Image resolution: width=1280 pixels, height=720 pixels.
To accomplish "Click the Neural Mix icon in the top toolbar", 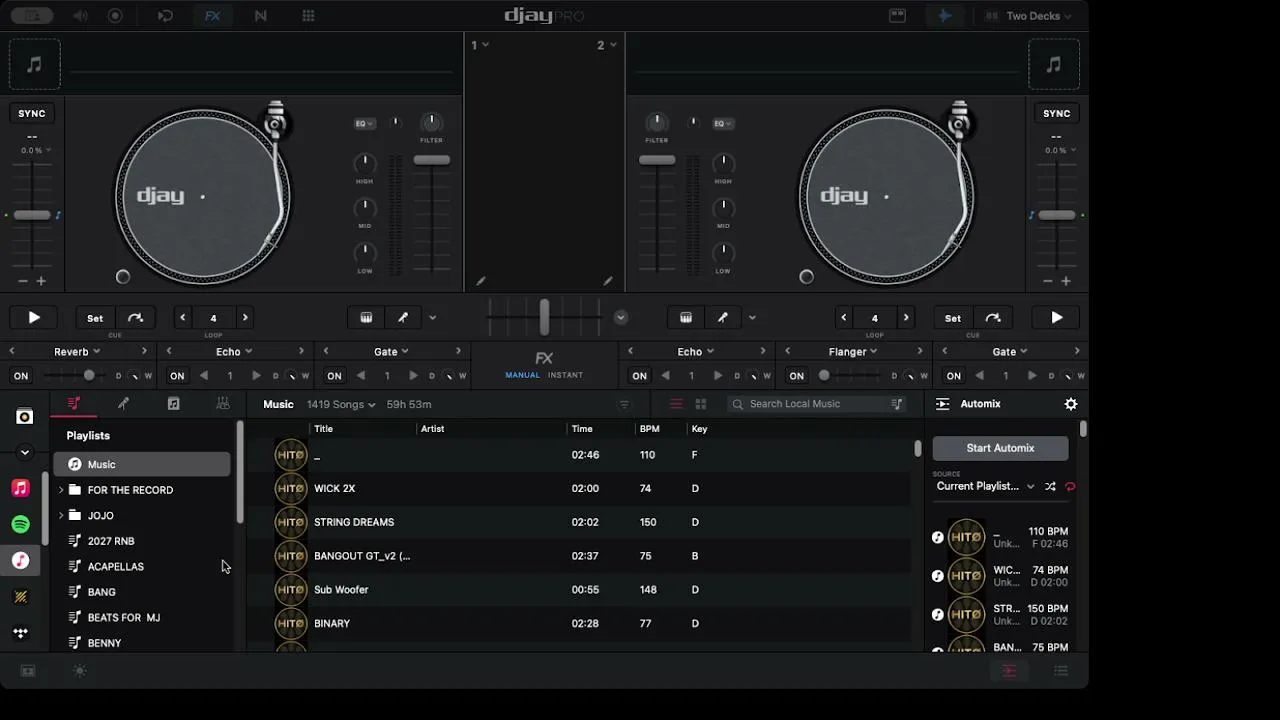I will pos(261,16).
